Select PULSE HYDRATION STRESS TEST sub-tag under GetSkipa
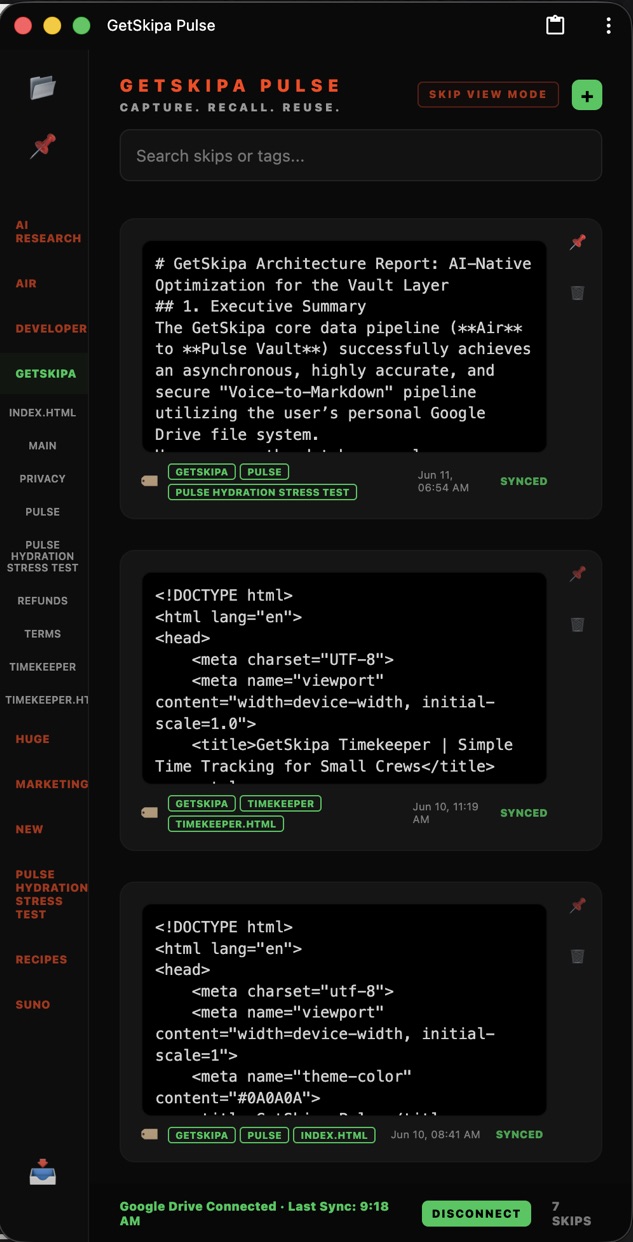 (43, 556)
